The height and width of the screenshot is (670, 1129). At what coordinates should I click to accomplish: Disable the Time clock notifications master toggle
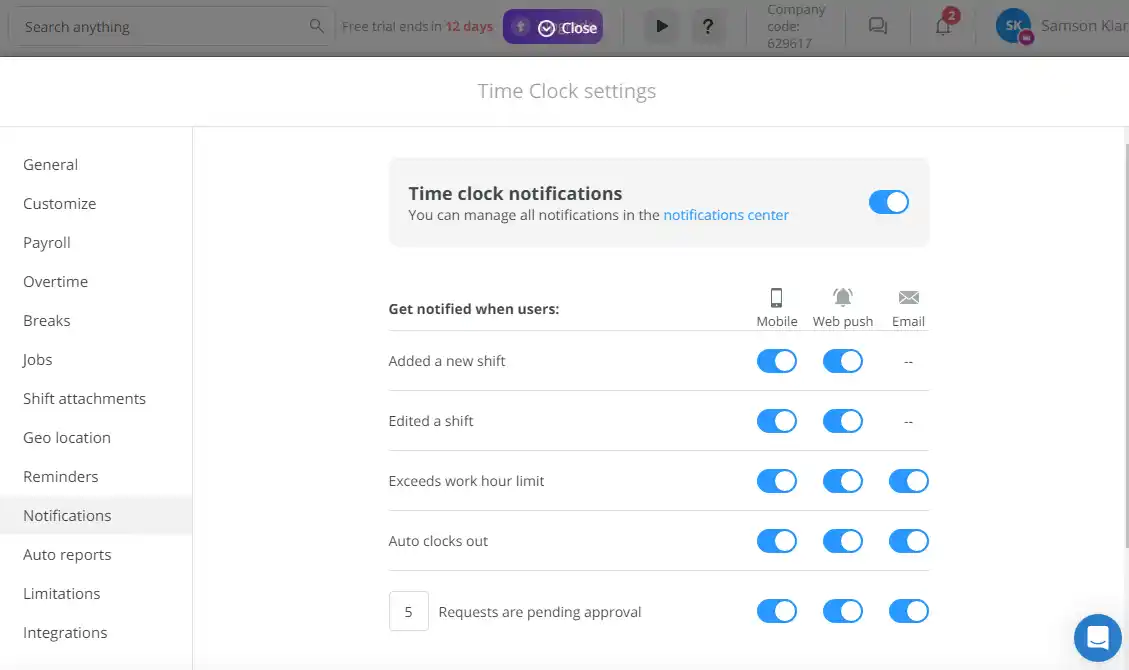pyautogui.click(x=888, y=202)
